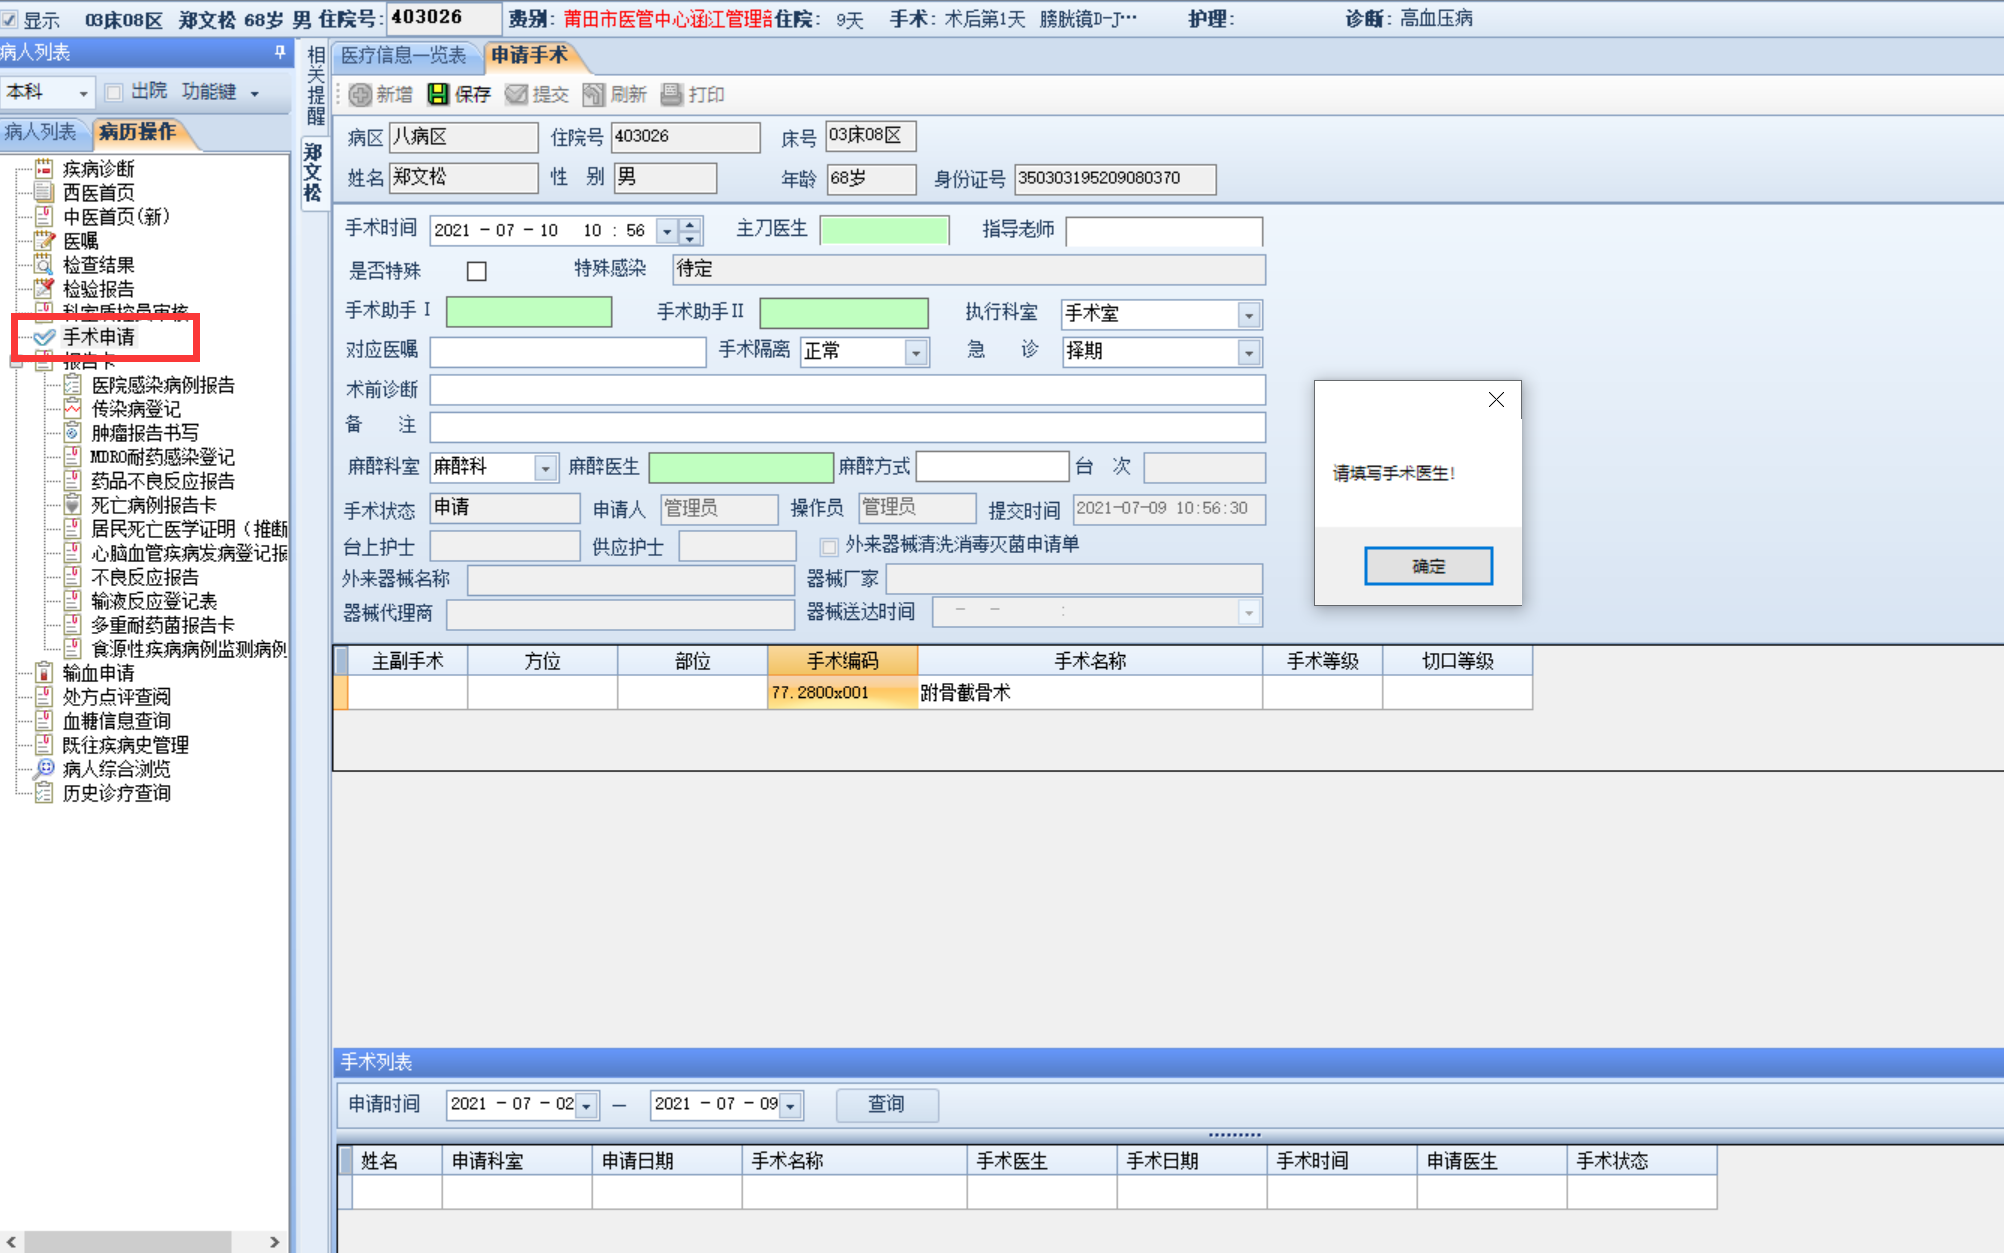Click the 查询 button
2004x1253 pixels.
(x=886, y=1104)
